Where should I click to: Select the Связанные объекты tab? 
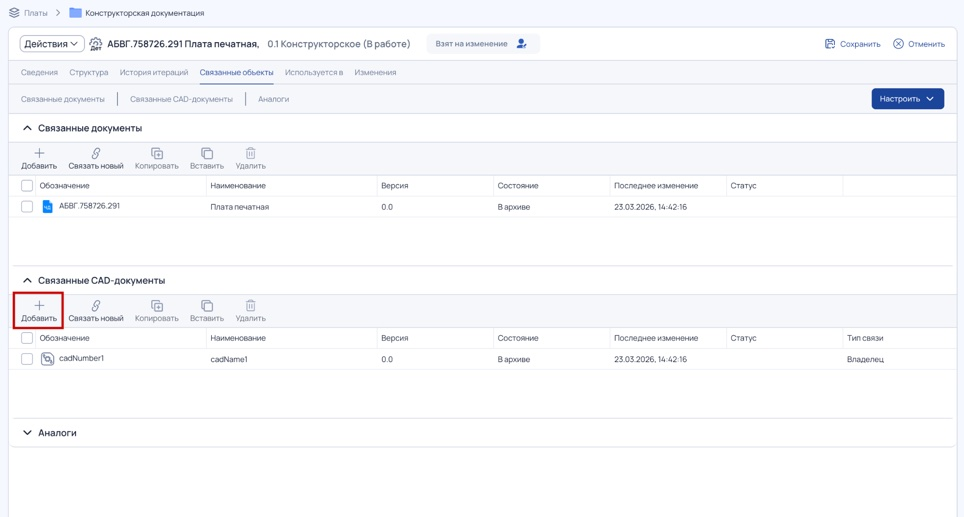click(236, 72)
